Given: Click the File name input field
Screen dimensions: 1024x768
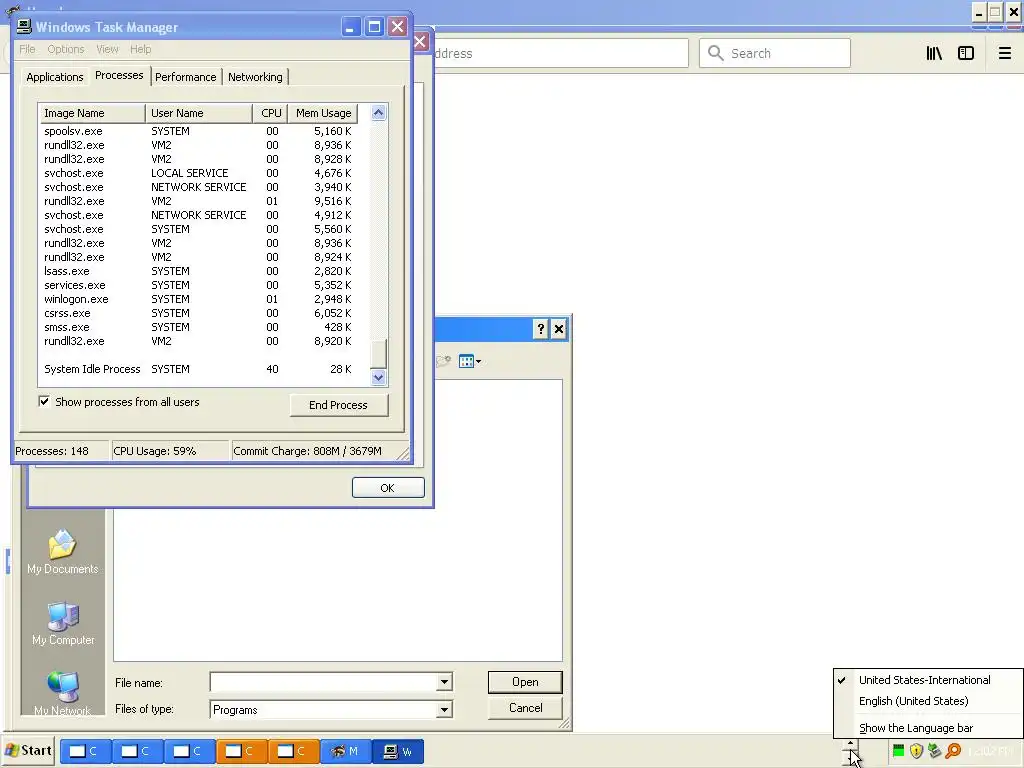Looking at the screenshot, I should point(323,682).
